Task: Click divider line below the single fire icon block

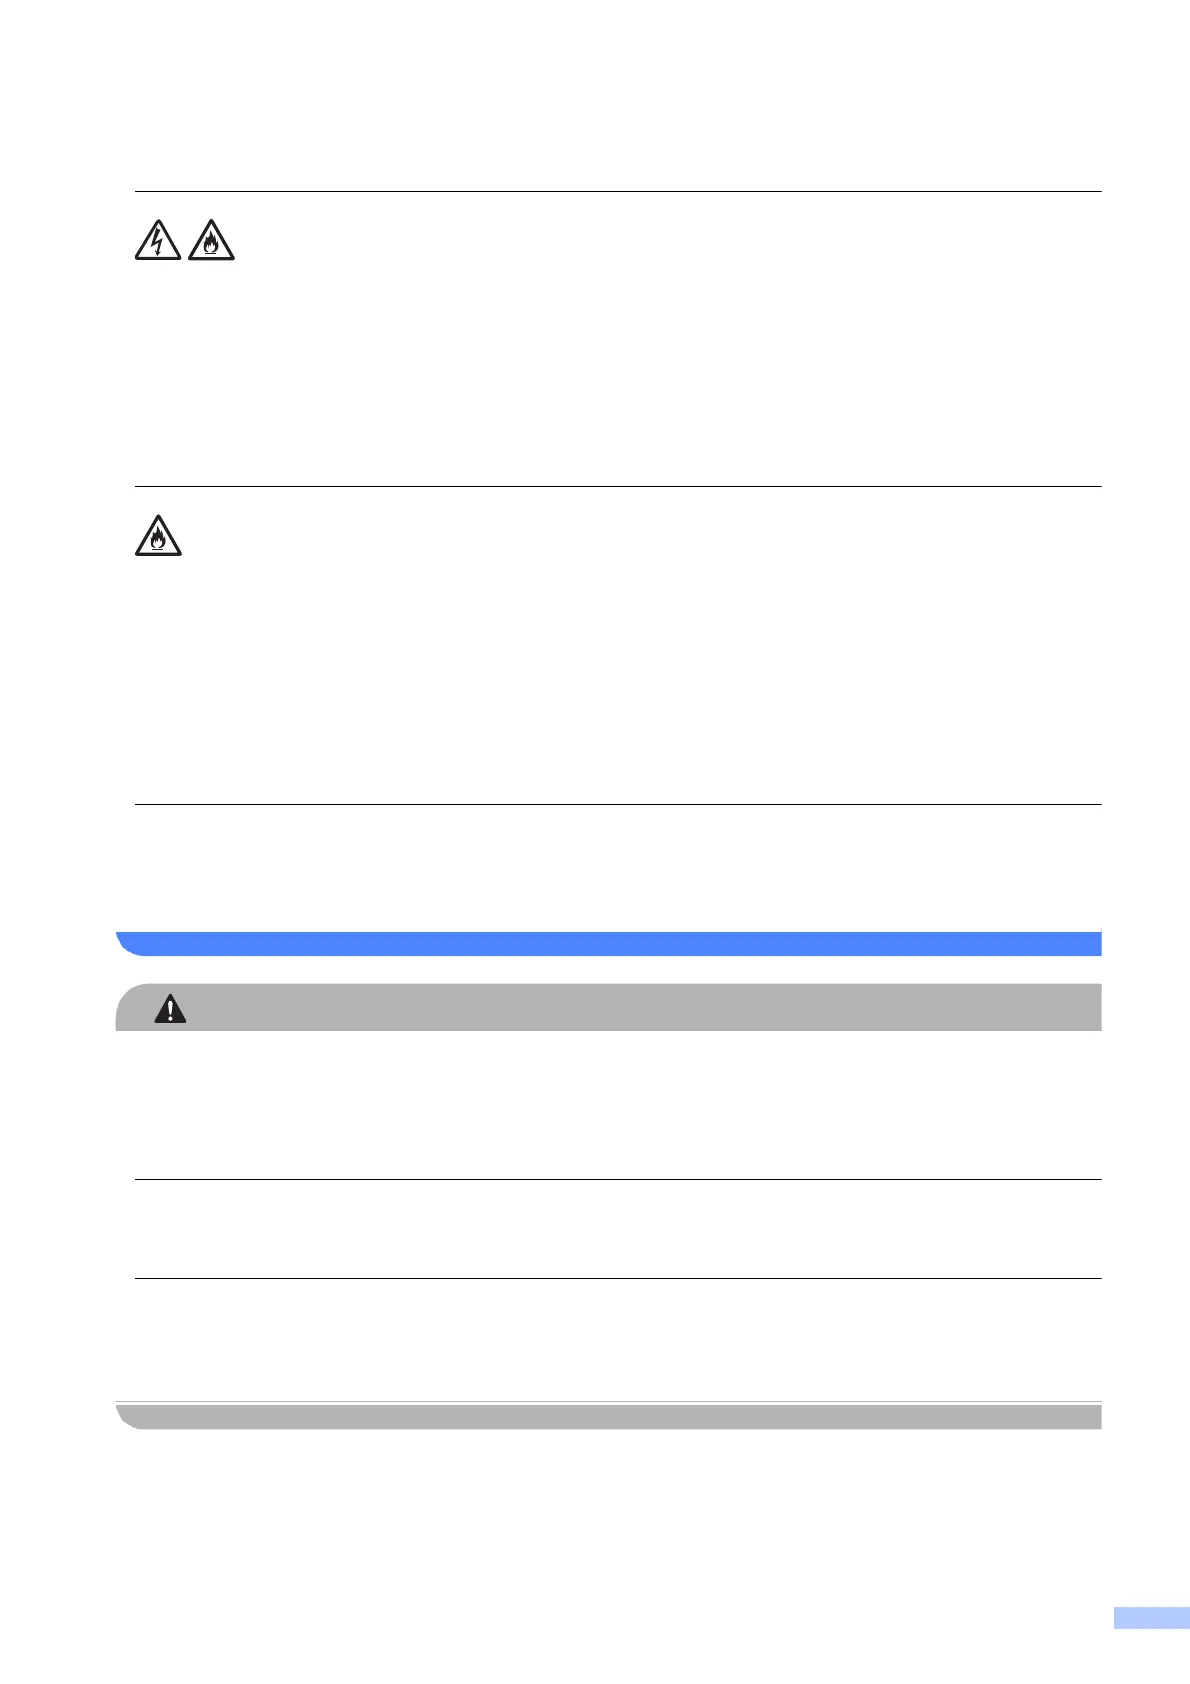Action: (618, 804)
